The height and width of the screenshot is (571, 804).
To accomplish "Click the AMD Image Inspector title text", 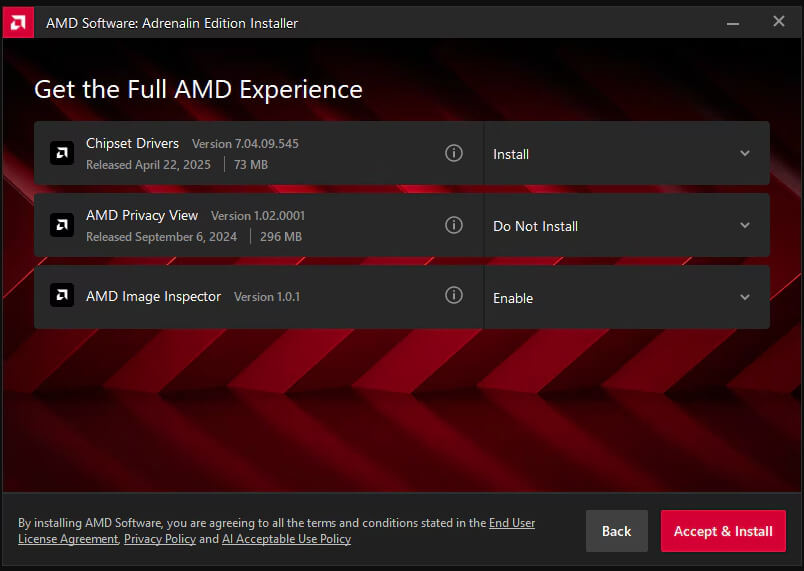I will [153, 296].
